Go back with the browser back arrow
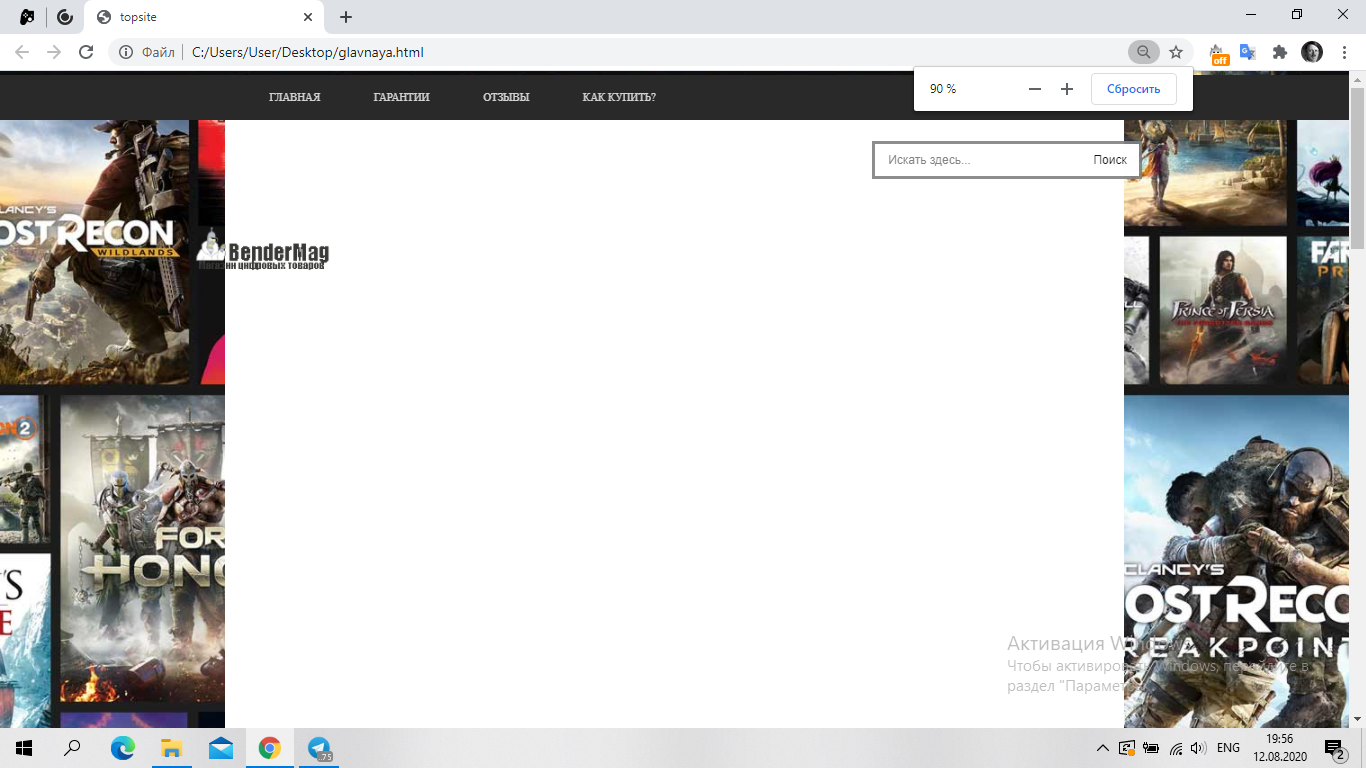Viewport: 1366px width, 768px height. coord(22,52)
